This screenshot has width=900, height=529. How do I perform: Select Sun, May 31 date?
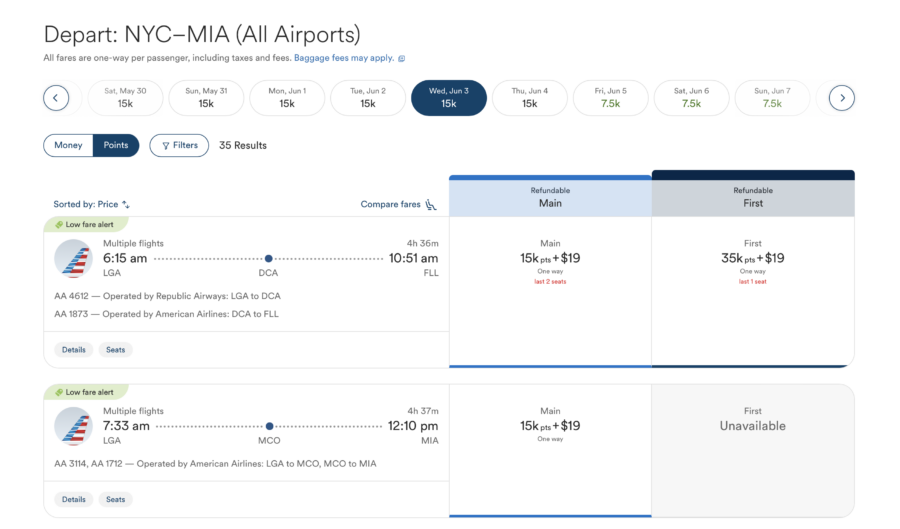coord(206,98)
